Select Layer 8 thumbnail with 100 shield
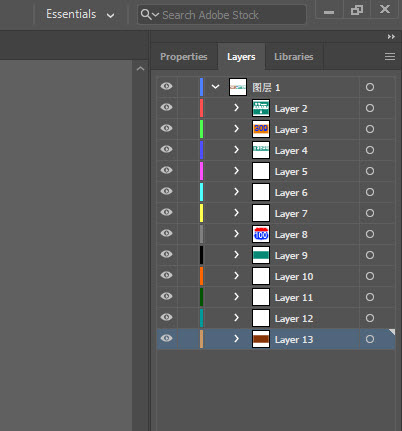 (x=261, y=234)
